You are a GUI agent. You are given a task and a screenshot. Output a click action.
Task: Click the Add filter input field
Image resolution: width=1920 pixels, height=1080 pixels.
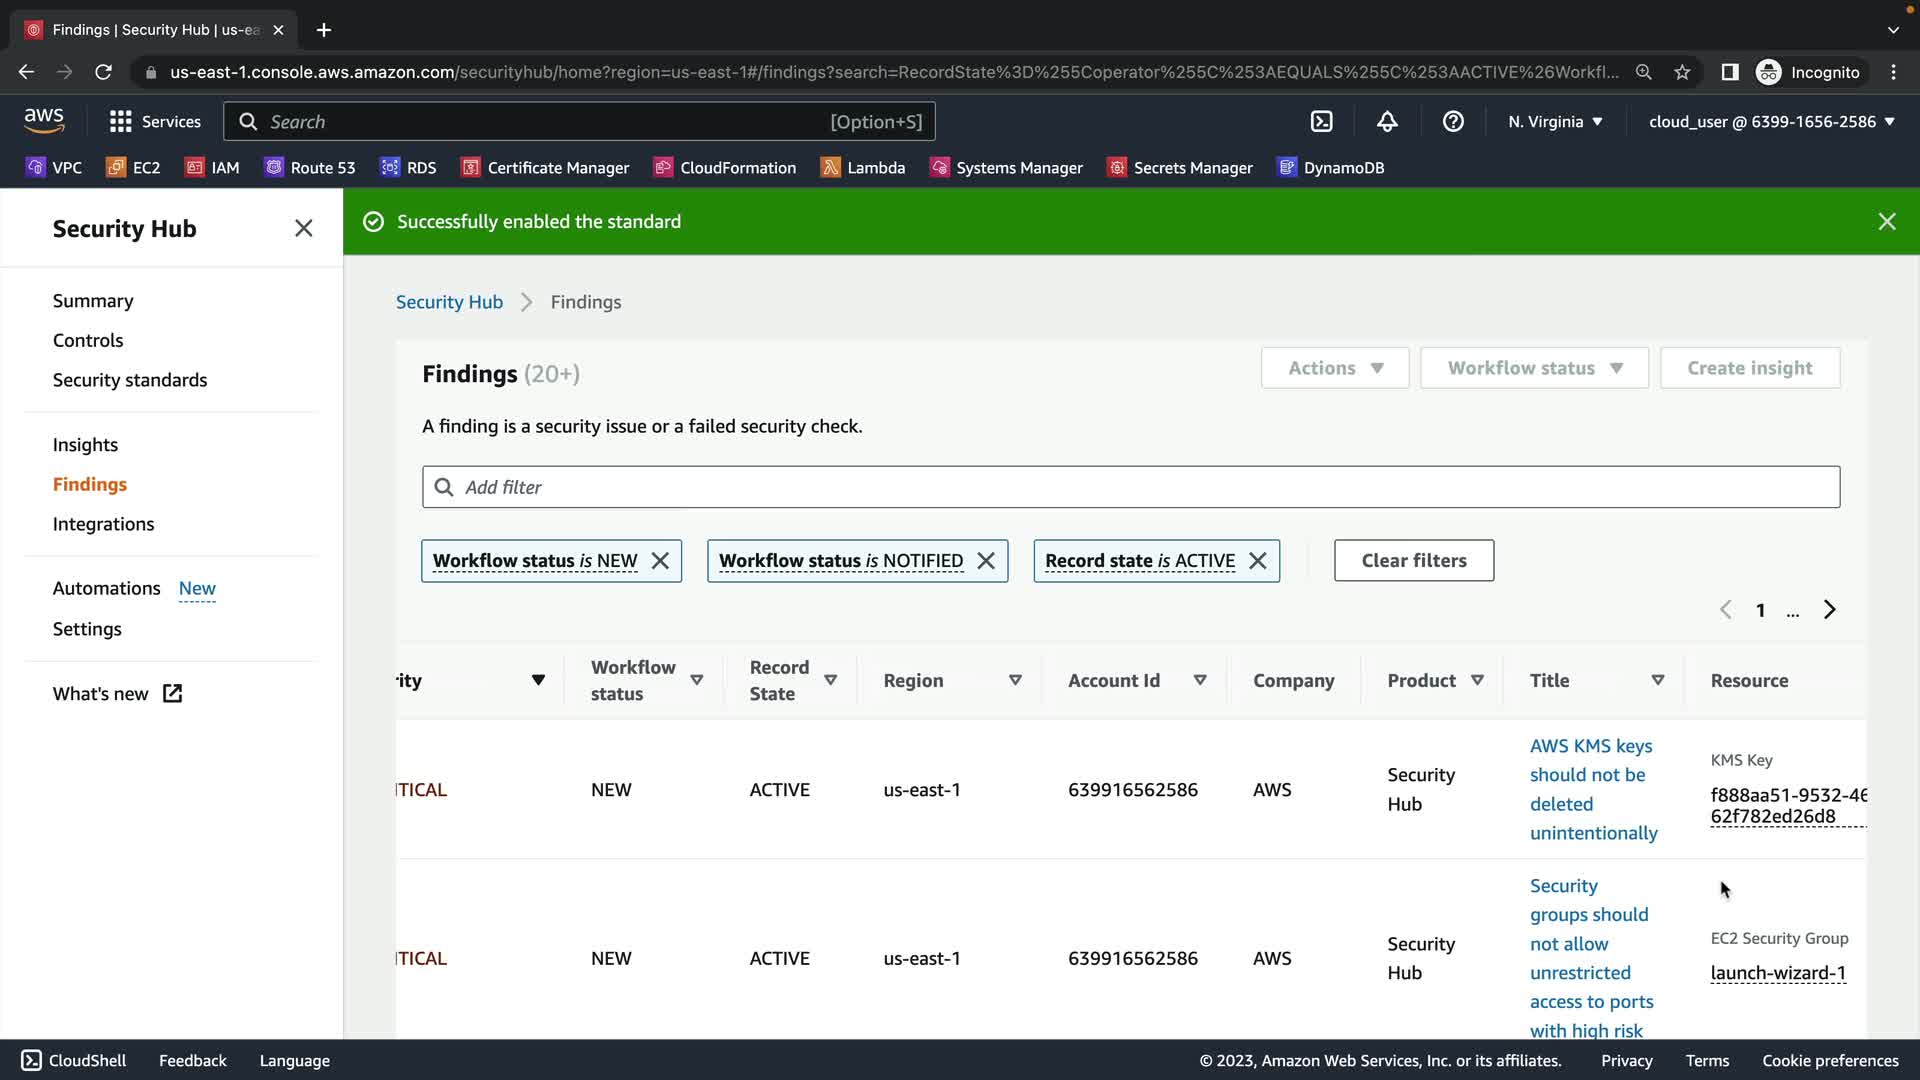click(x=1130, y=487)
